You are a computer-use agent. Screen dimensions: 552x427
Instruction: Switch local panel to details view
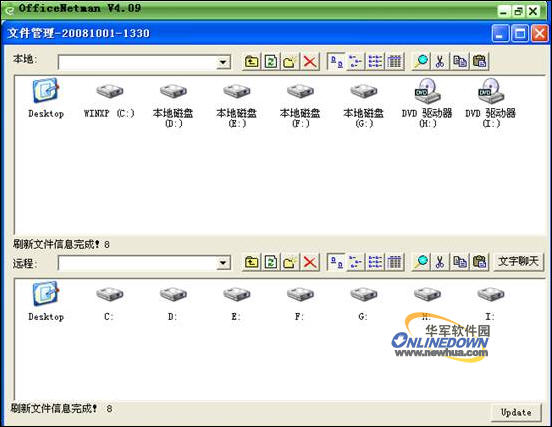click(394, 62)
